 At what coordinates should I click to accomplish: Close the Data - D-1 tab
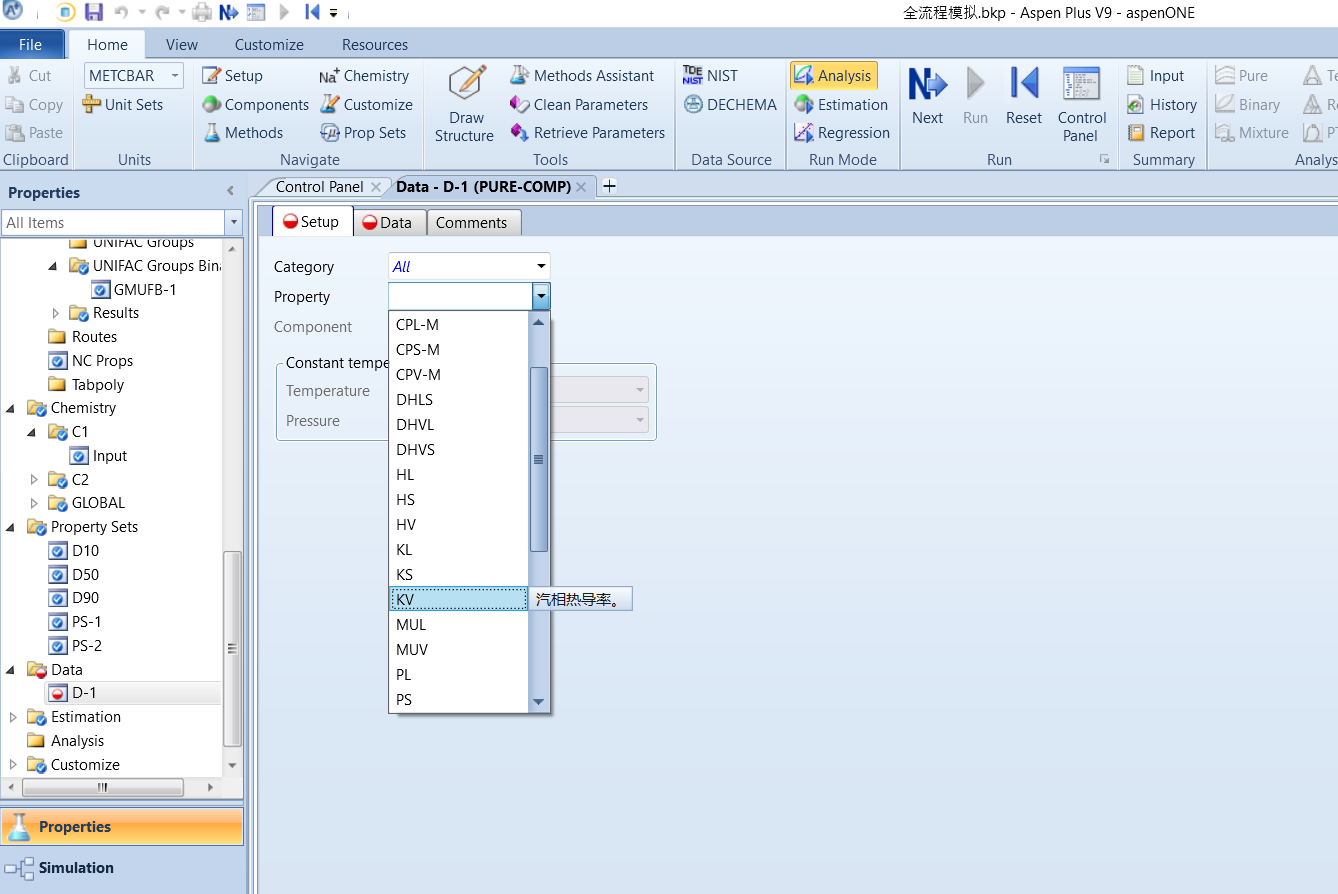pos(581,187)
